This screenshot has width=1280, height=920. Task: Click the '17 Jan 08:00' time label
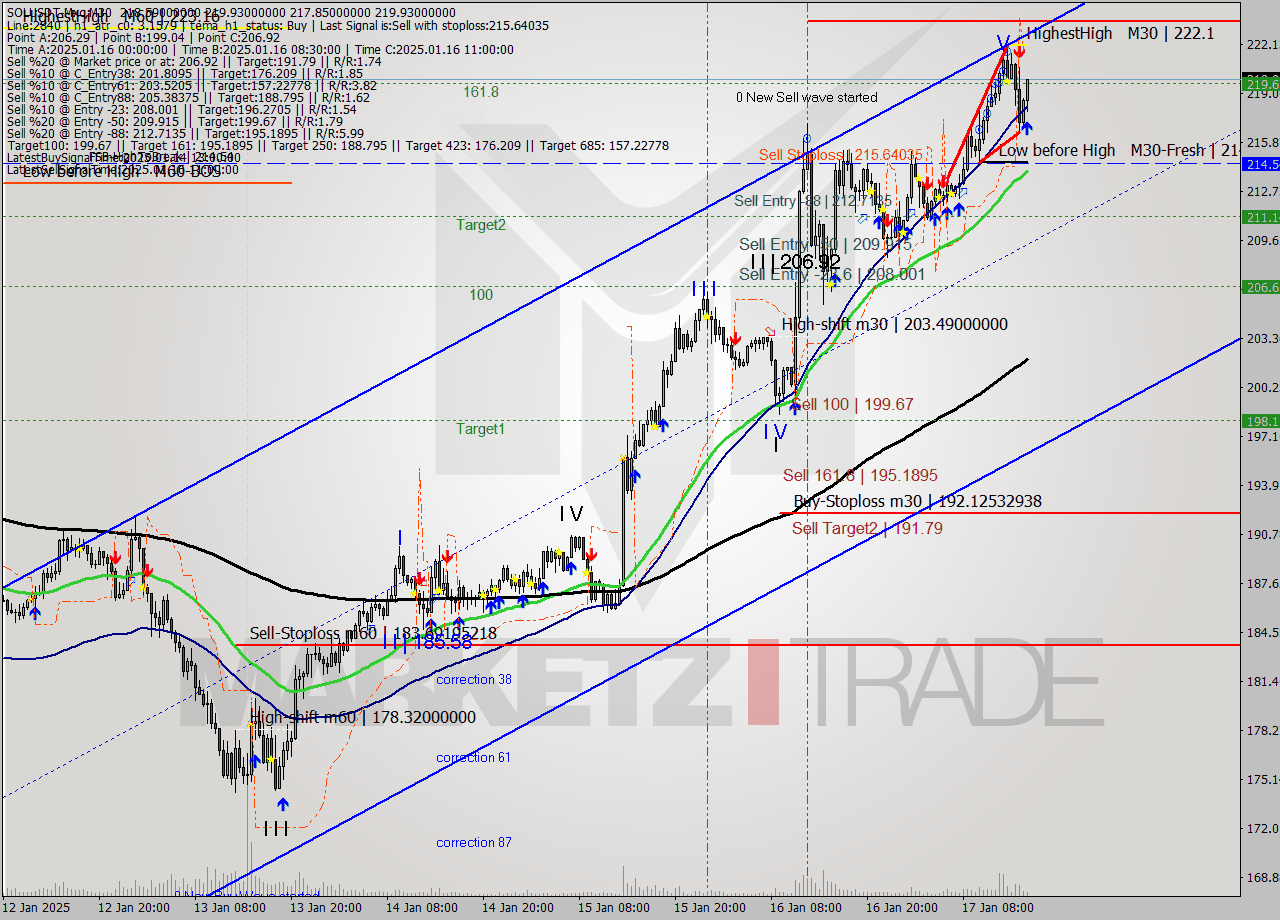[998, 908]
